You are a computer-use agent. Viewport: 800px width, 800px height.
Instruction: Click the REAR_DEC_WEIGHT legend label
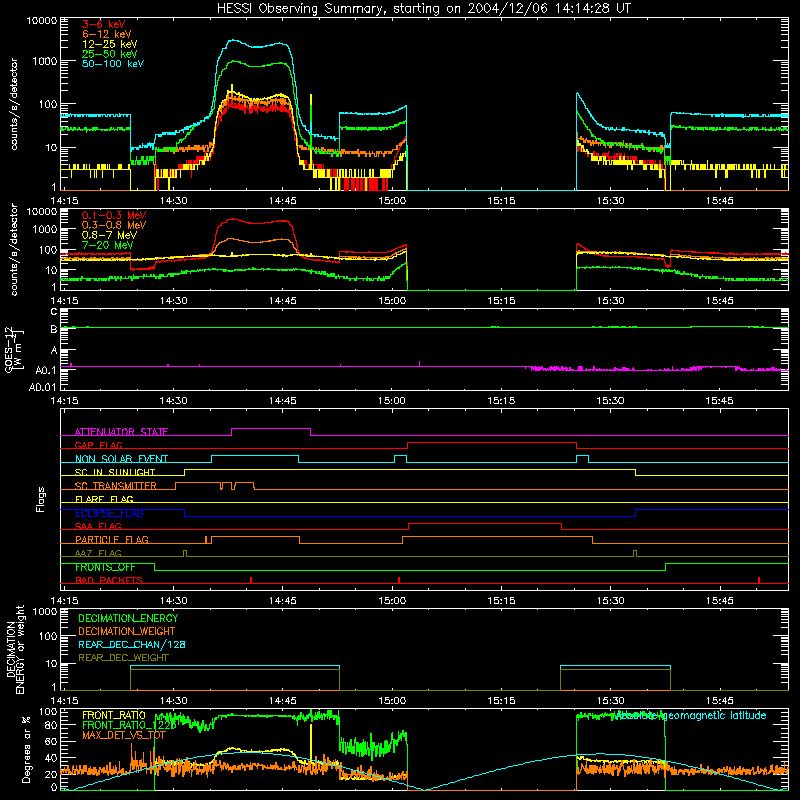click(123, 658)
